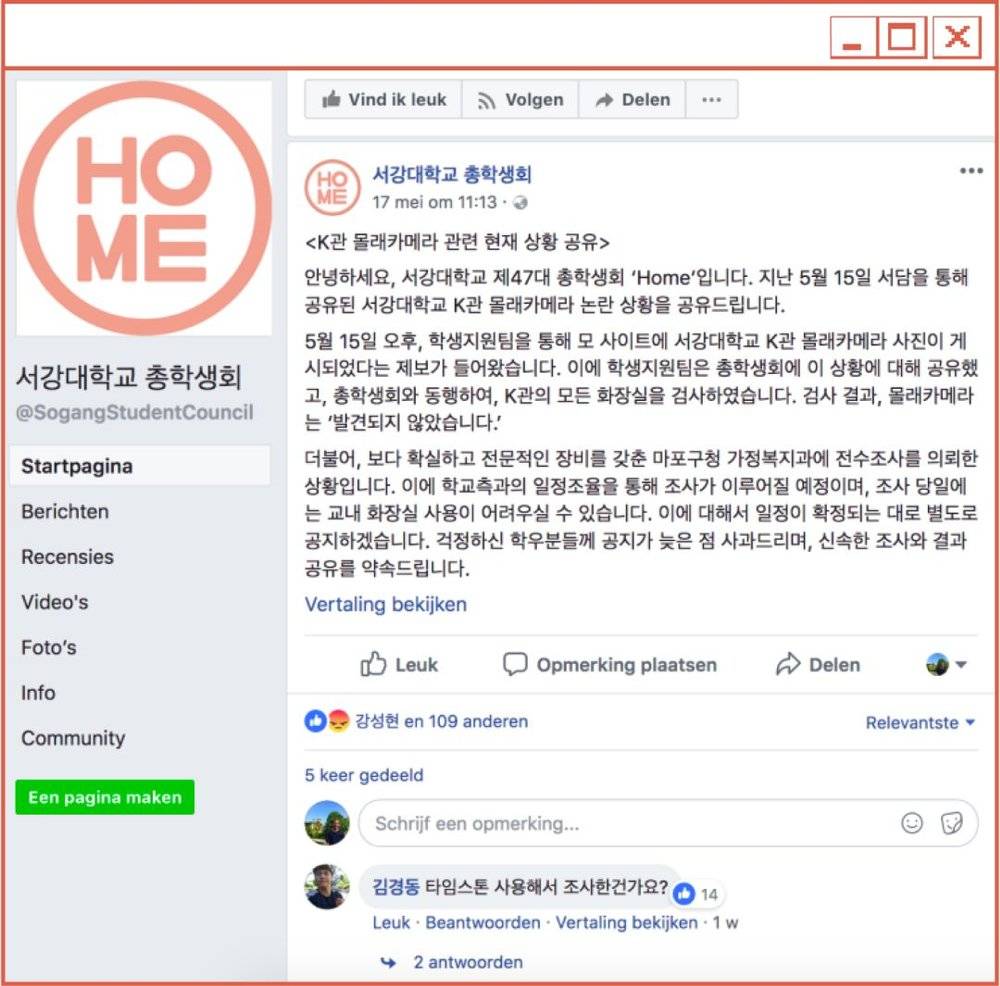This screenshot has height=986, width=1000.
Task: Click the green Een pagina maken button
Action: pyautogui.click(x=105, y=797)
